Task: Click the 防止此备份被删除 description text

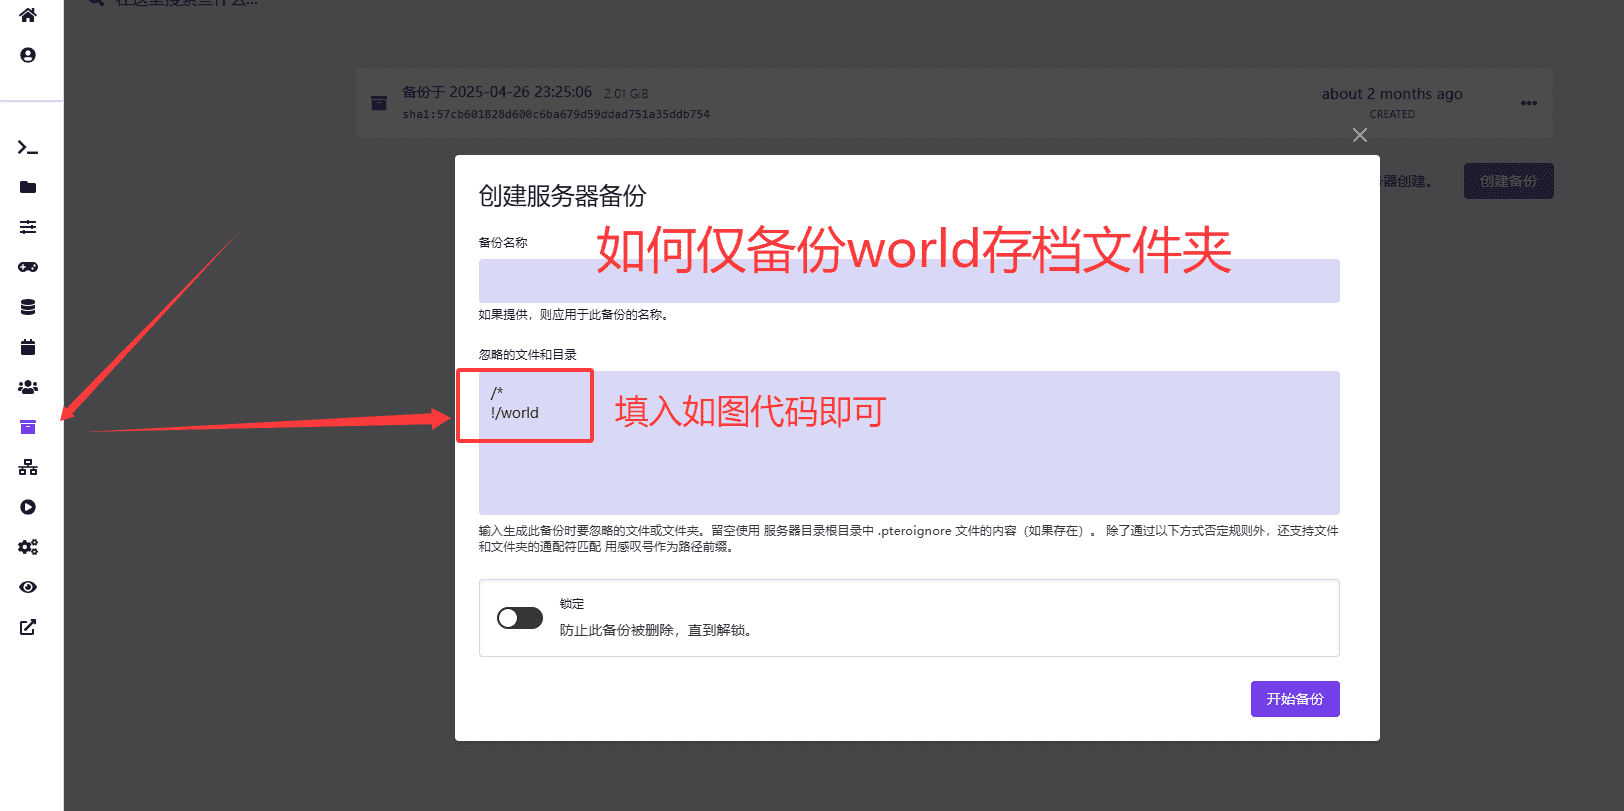Action: point(657,630)
